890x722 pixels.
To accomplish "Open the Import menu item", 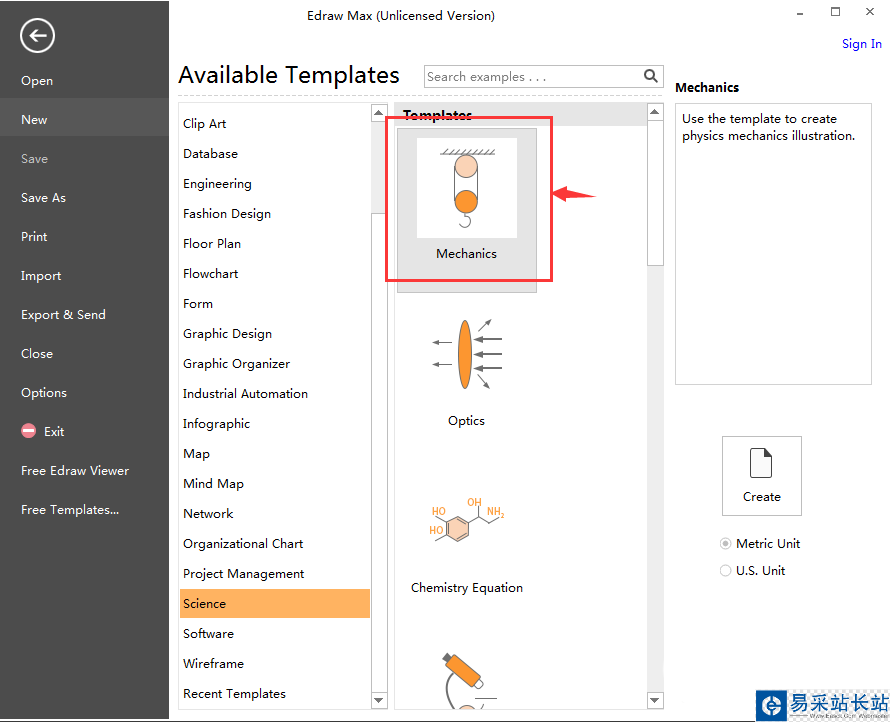I will pos(41,276).
